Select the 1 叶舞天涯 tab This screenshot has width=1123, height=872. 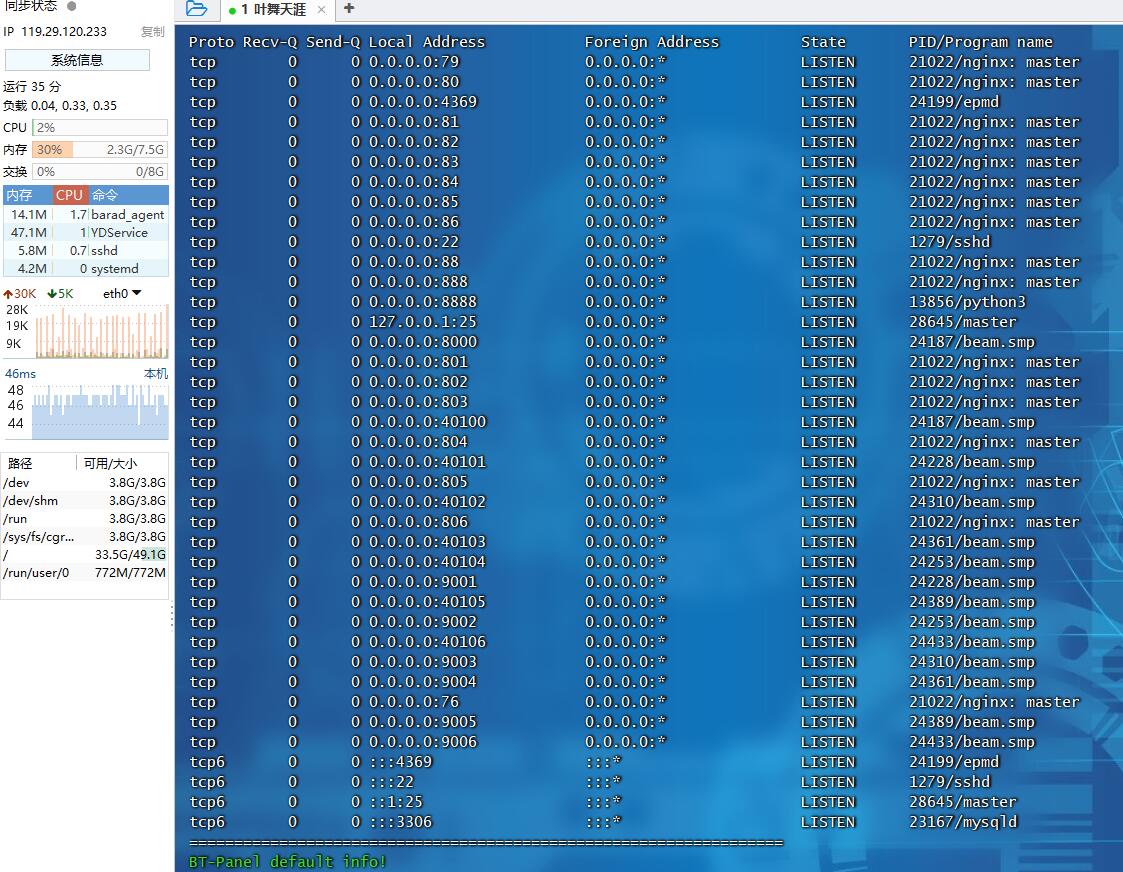point(274,9)
